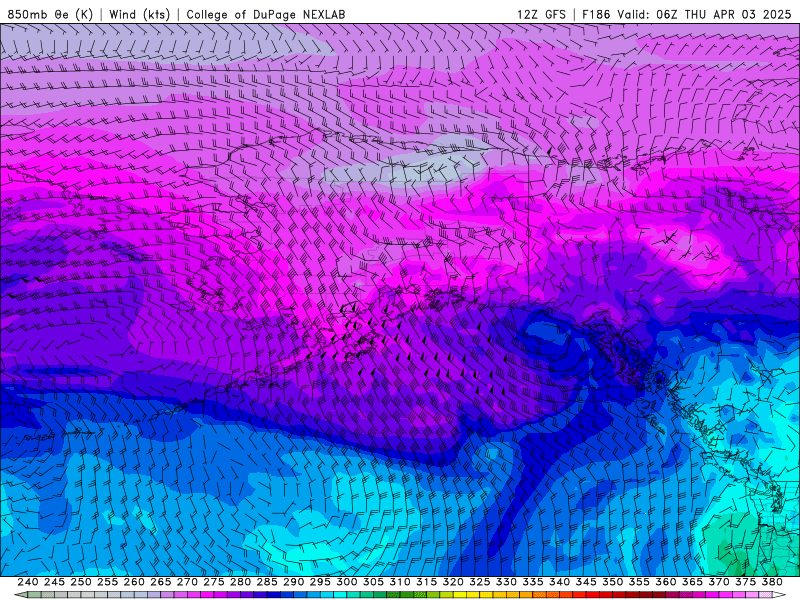Select the 265 value on the color scale
Screen dimensions: 800x600
point(160,582)
